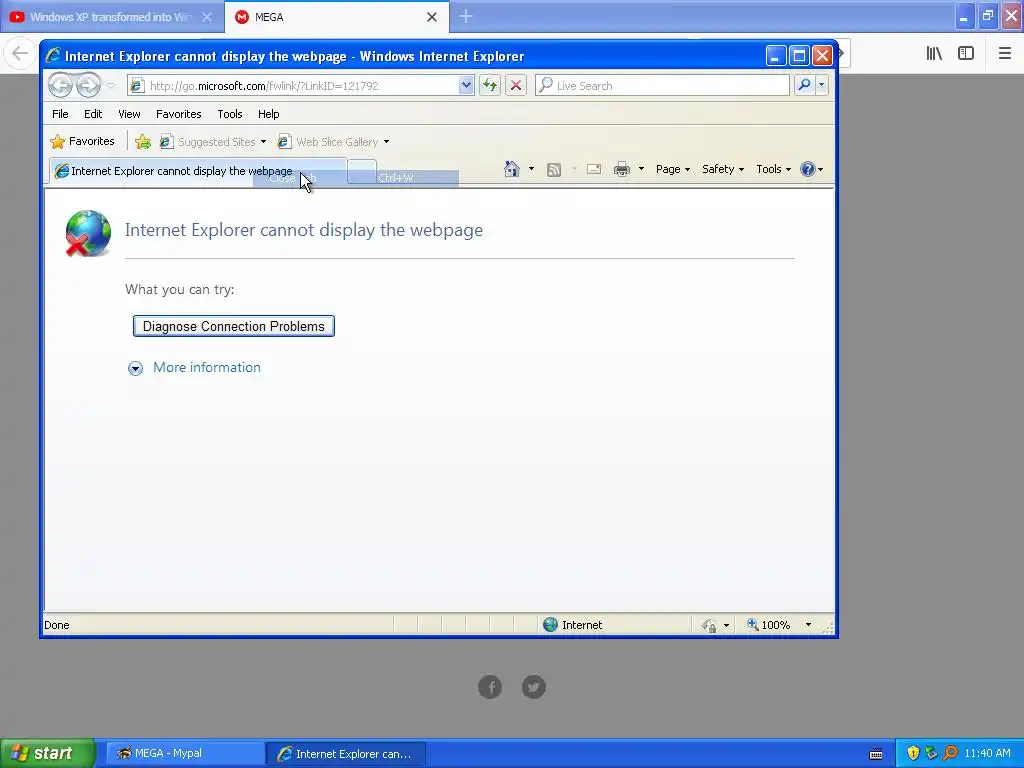Go to Home page icon
This screenshot has width=1024, height=768.
[x=511, y=169]
